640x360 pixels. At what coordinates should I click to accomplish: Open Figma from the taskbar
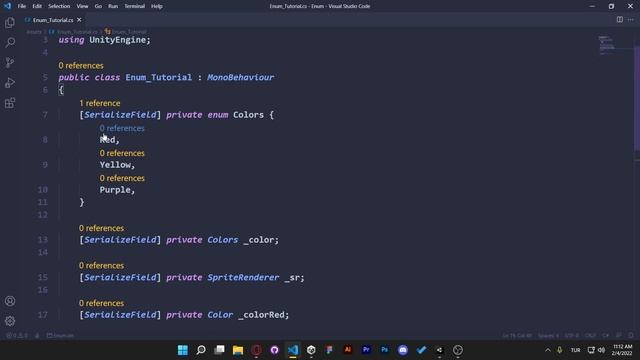[x=329, y=350]
